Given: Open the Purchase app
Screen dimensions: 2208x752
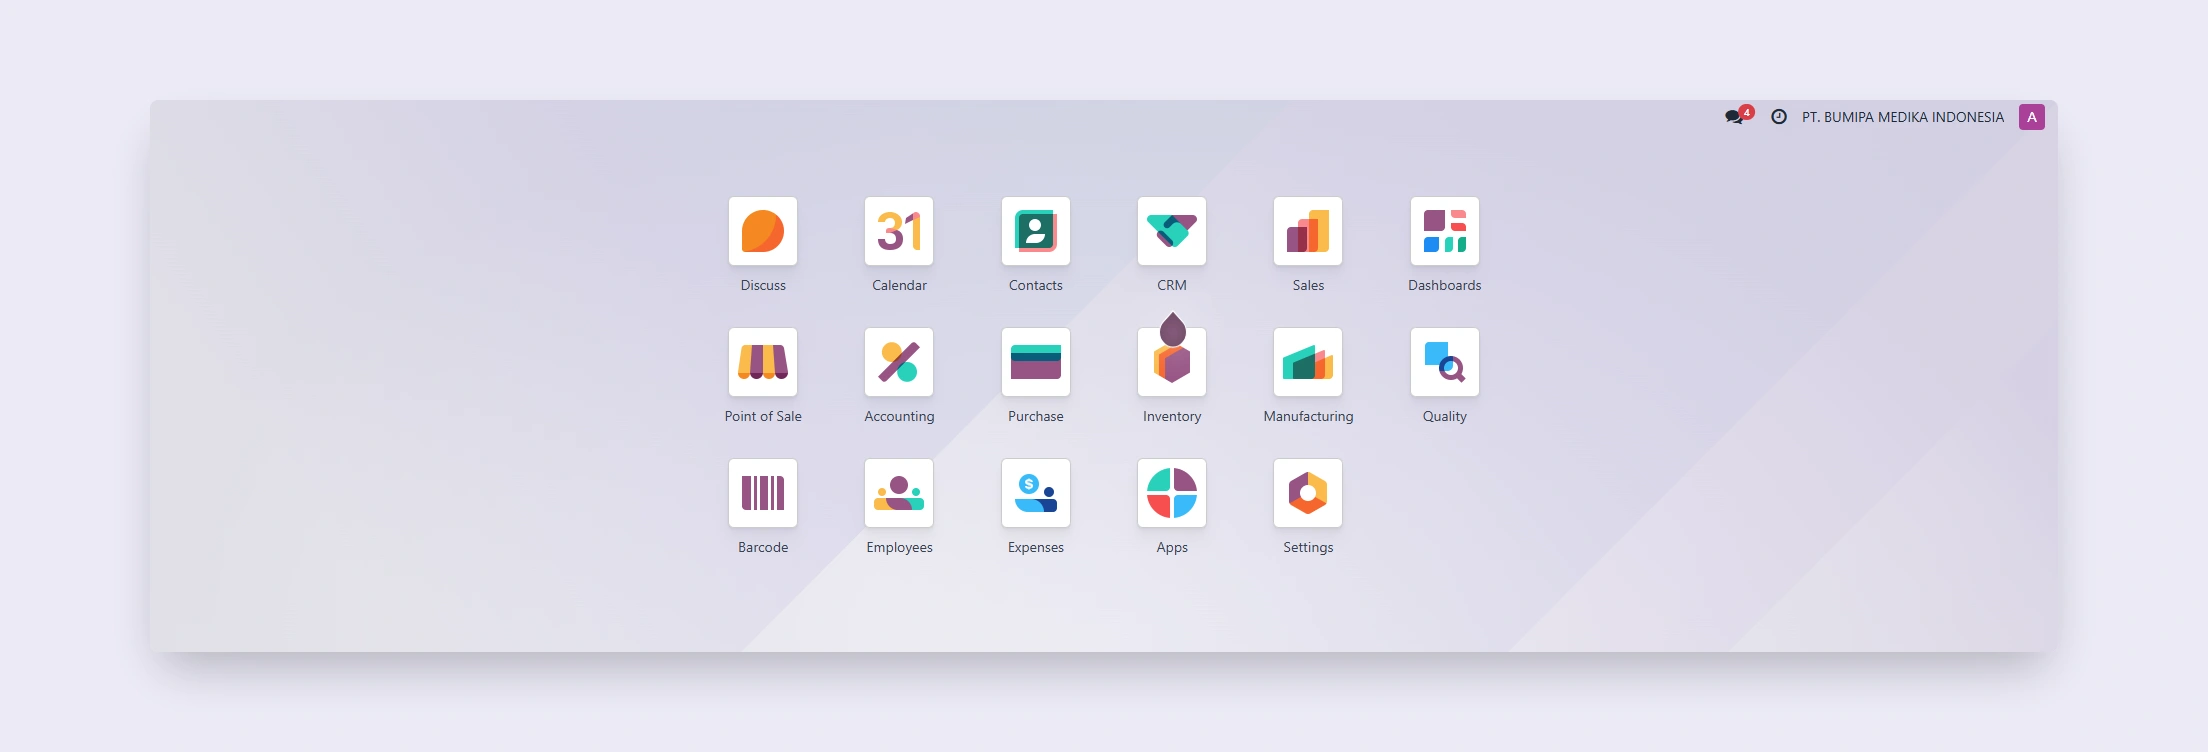Looking at the screenshot, I should pyautogui.click(x=1035, y=362).
